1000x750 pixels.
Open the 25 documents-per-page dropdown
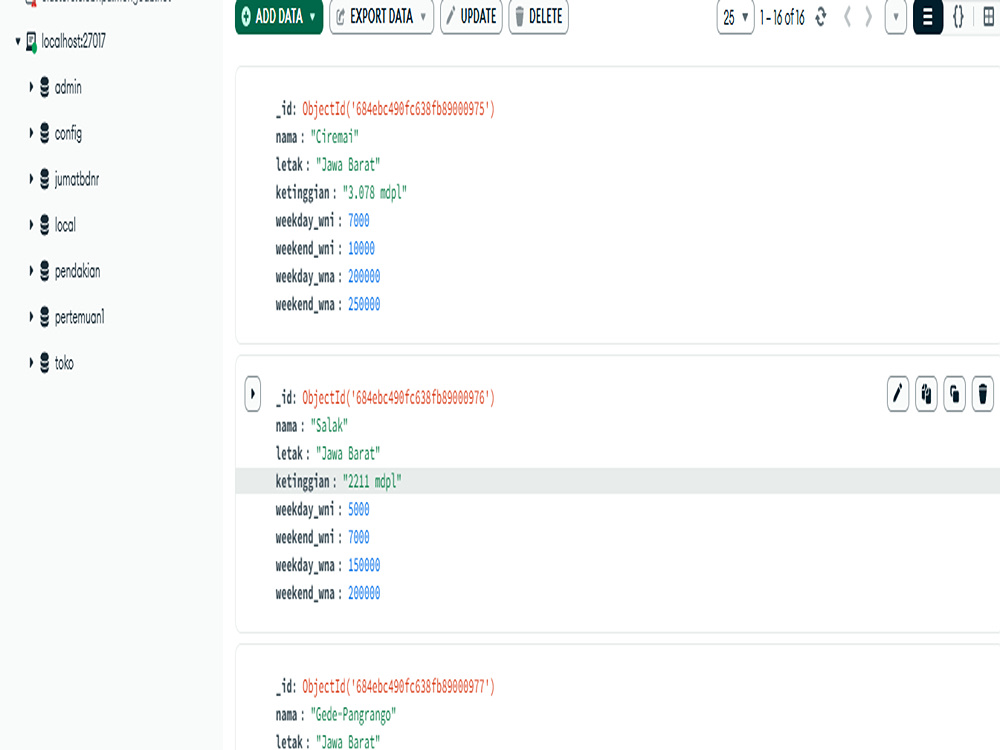click(x=735, y=17)
